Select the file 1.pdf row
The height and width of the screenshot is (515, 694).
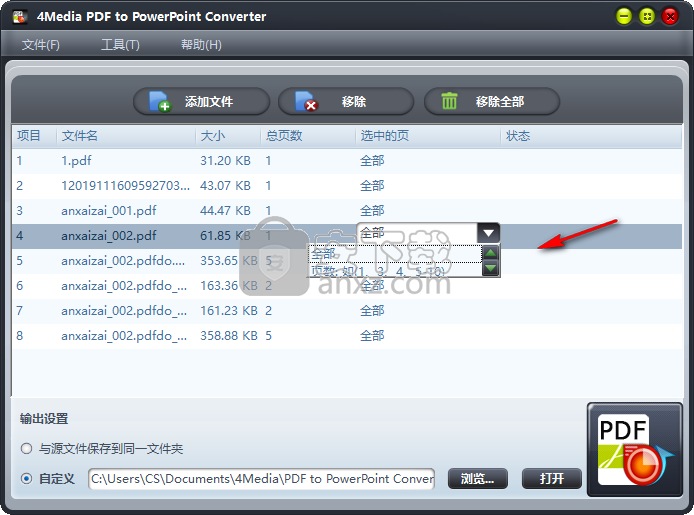(x=347, y=161)
